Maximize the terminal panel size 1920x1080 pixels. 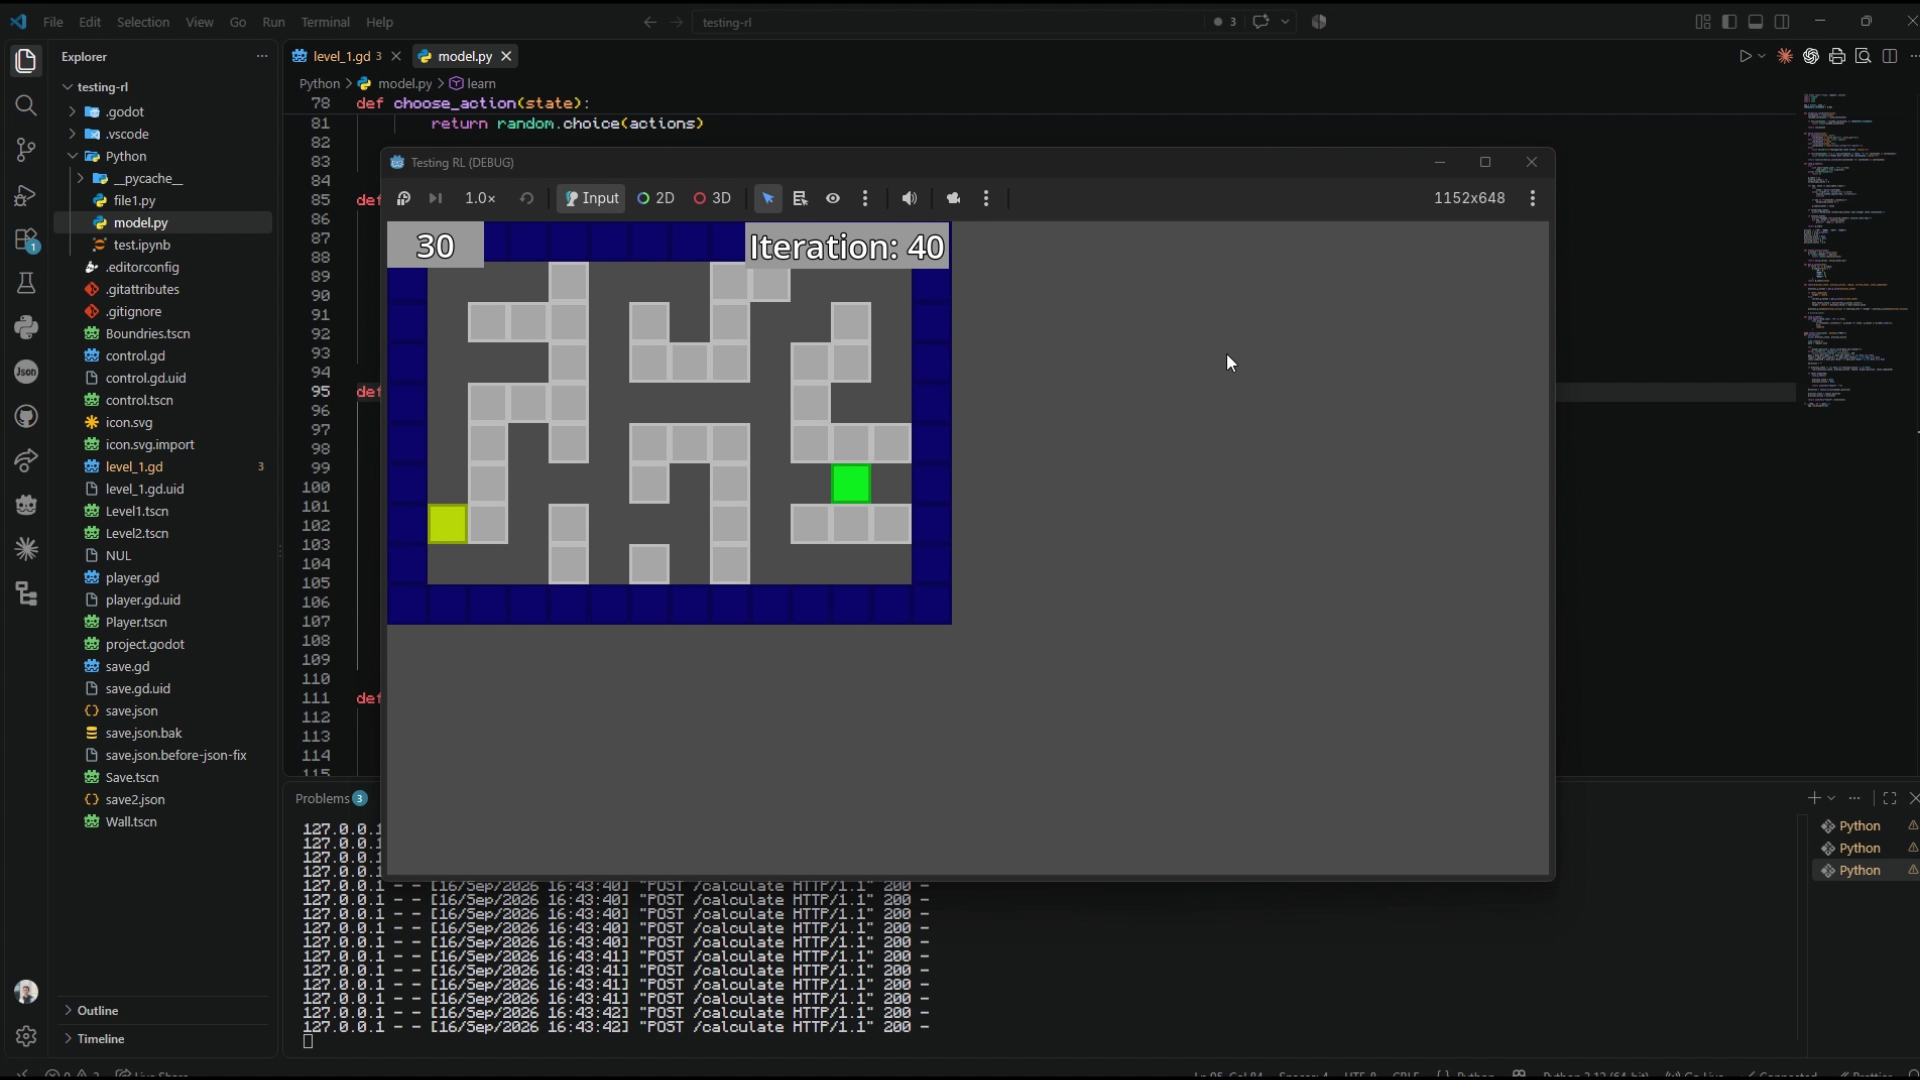(1889, 798)
